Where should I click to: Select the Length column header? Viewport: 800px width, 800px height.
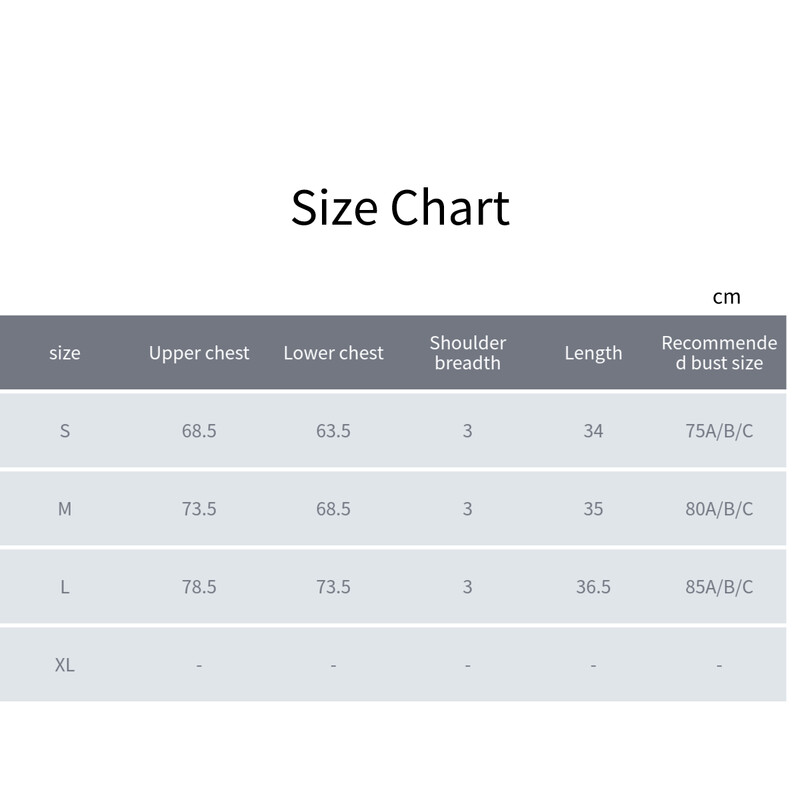tap(593, 353)
